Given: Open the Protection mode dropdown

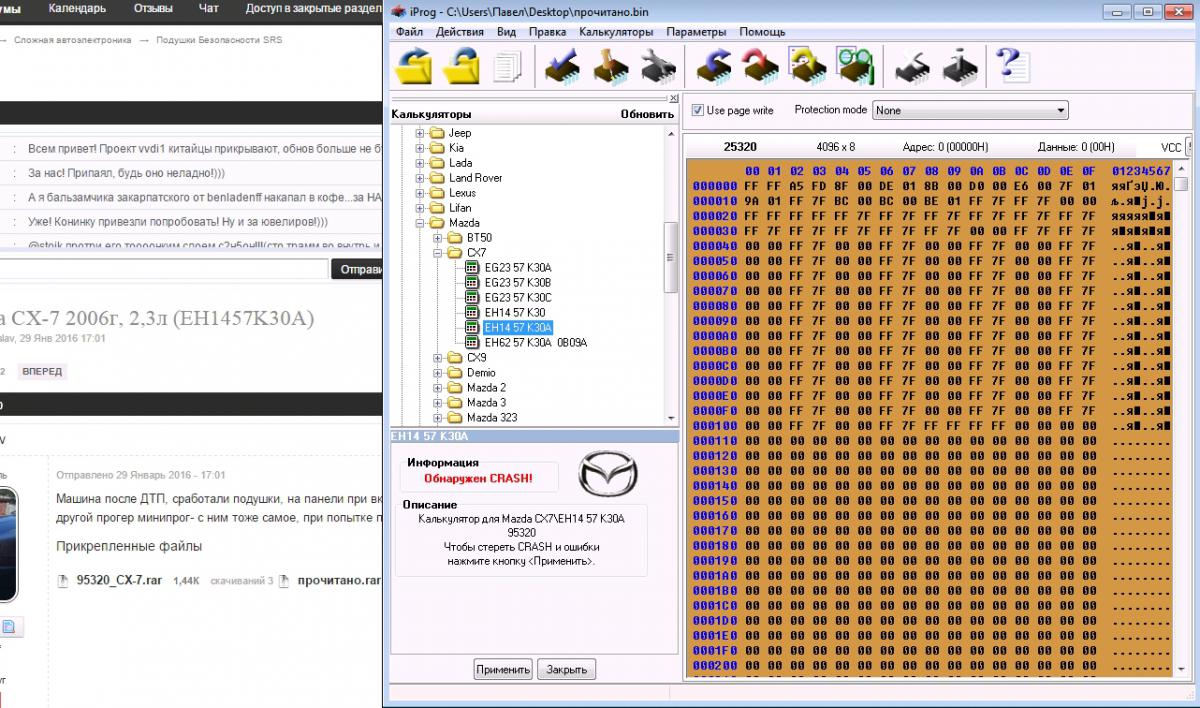Looking at the screenshot, I should (970, 110).
